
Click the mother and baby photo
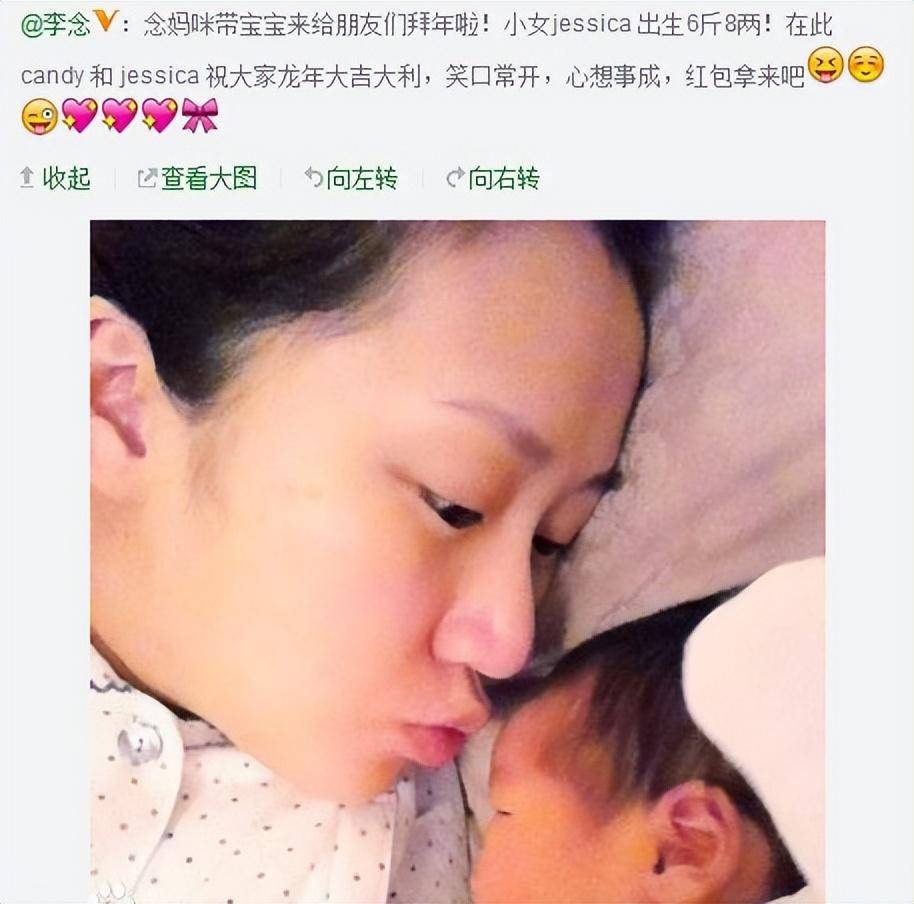tap(458, 562)
